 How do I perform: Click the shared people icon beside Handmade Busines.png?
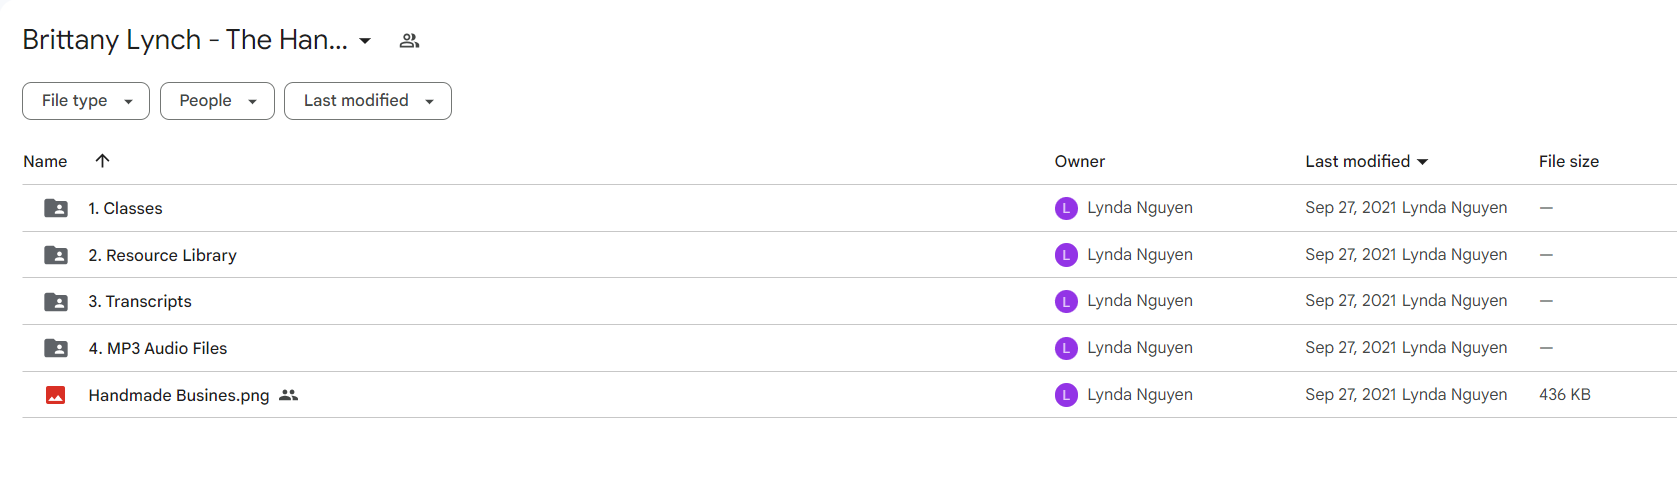coord(289,395)
